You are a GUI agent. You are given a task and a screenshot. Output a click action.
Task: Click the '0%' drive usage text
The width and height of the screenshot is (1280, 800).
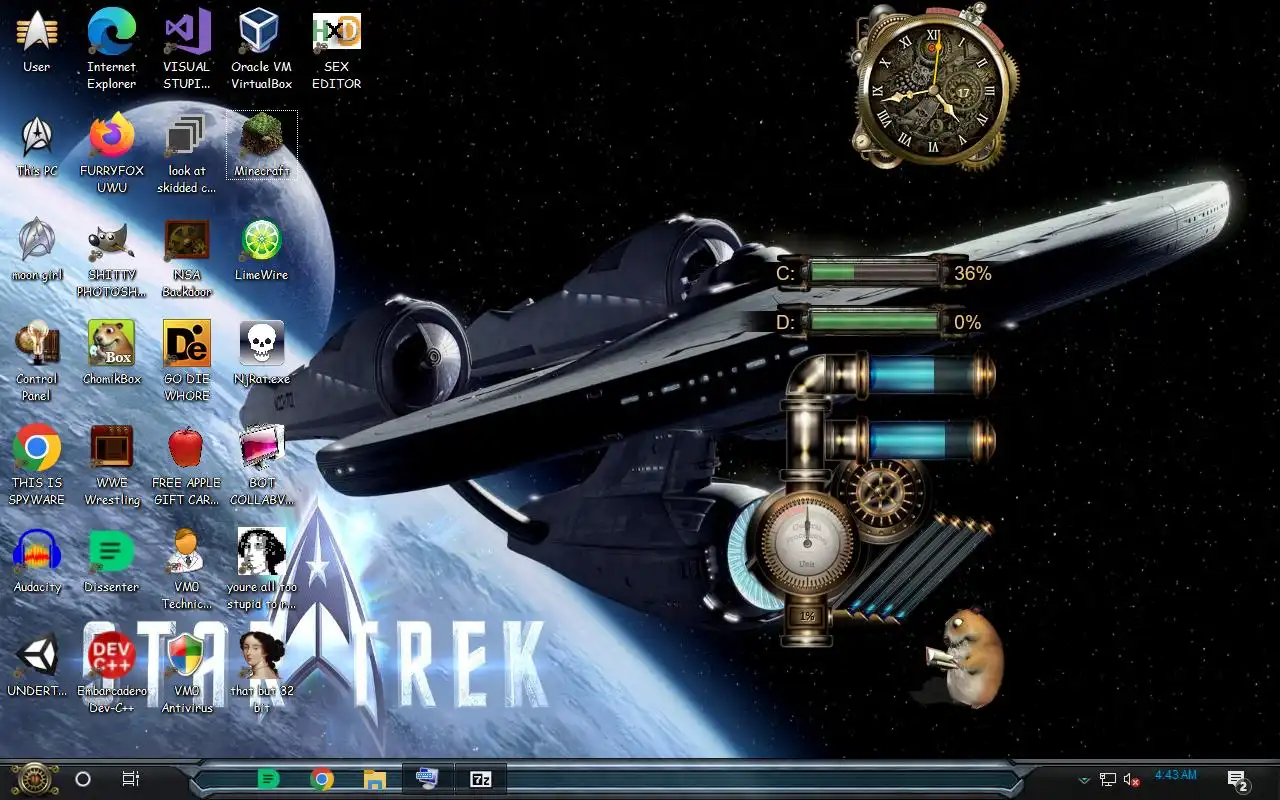(967, 323)
